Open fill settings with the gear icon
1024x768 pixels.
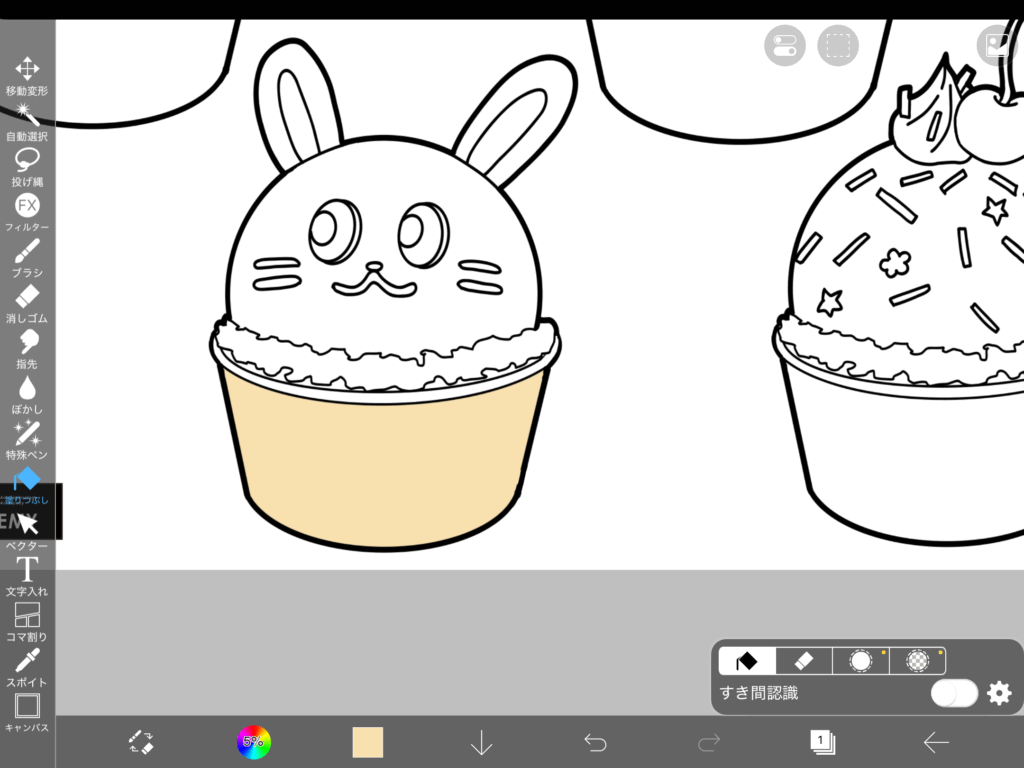coord(999,693)
